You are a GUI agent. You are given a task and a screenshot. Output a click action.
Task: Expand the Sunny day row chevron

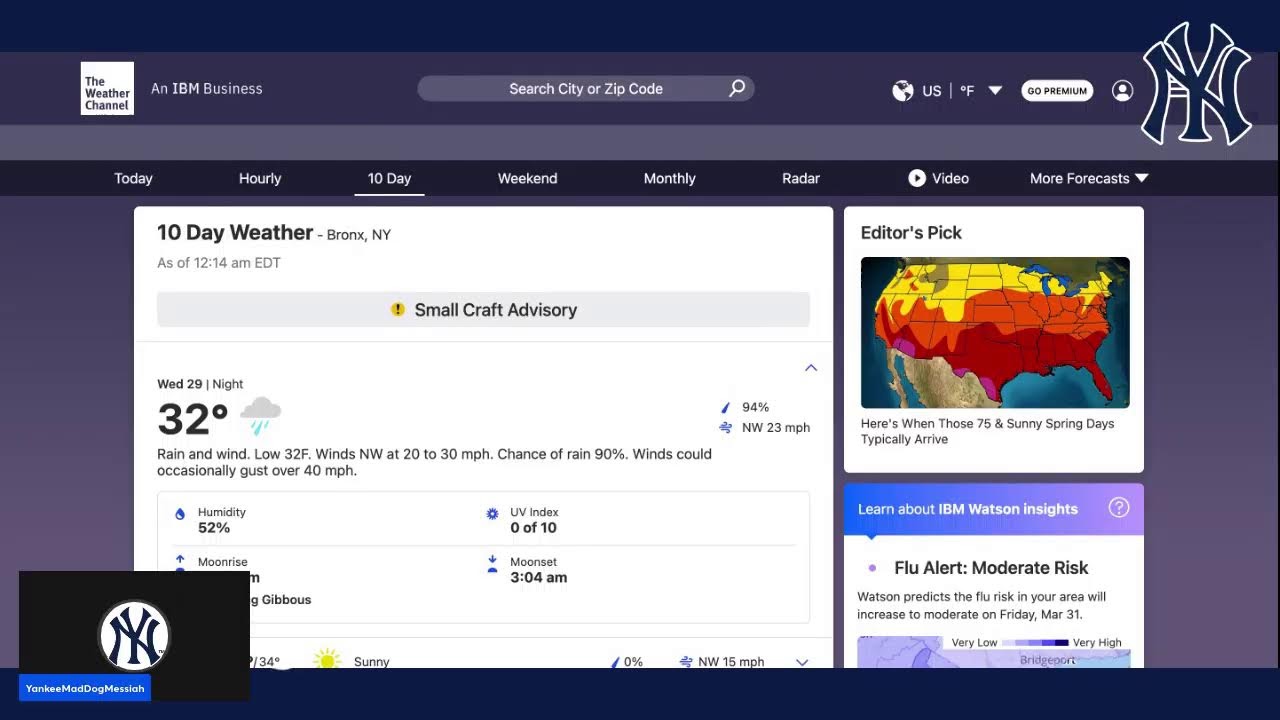(802, 662)
